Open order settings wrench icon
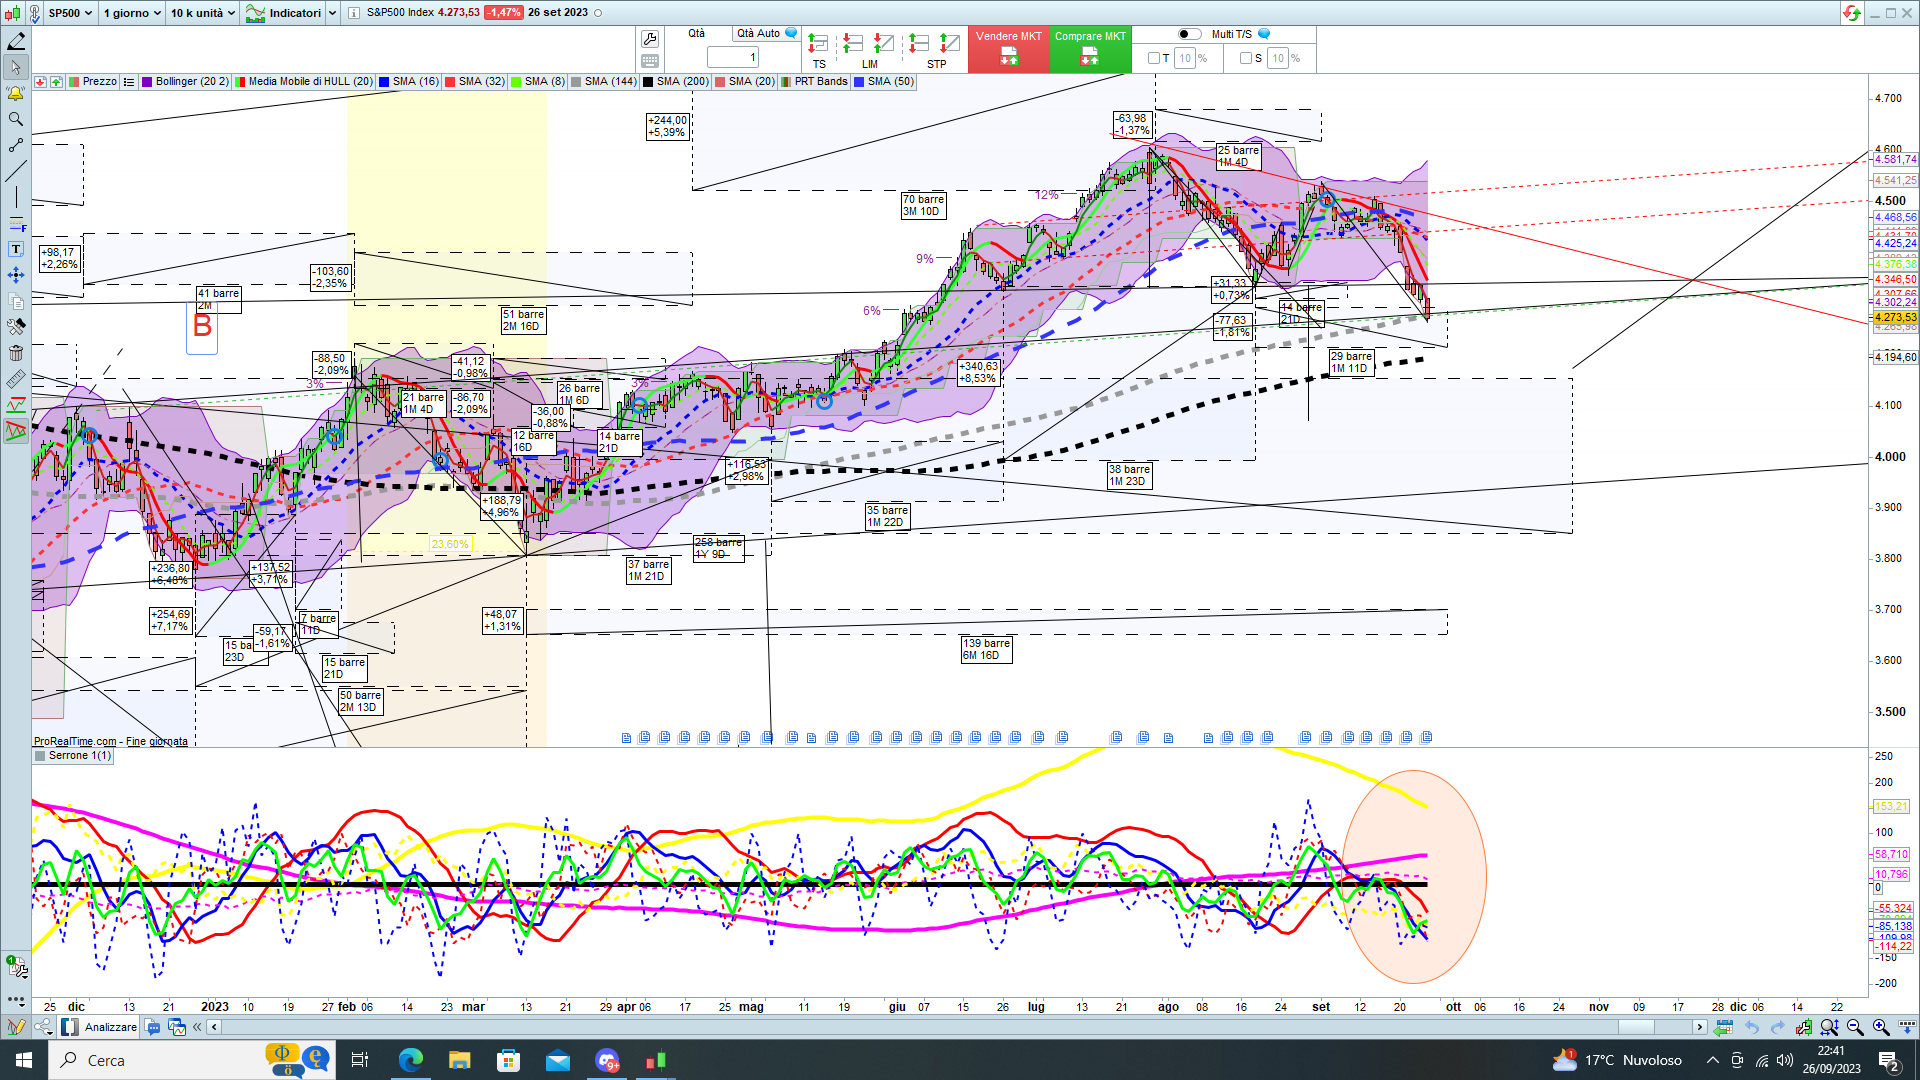This screenshot has width=1920, height=1080. pos(650,39)
